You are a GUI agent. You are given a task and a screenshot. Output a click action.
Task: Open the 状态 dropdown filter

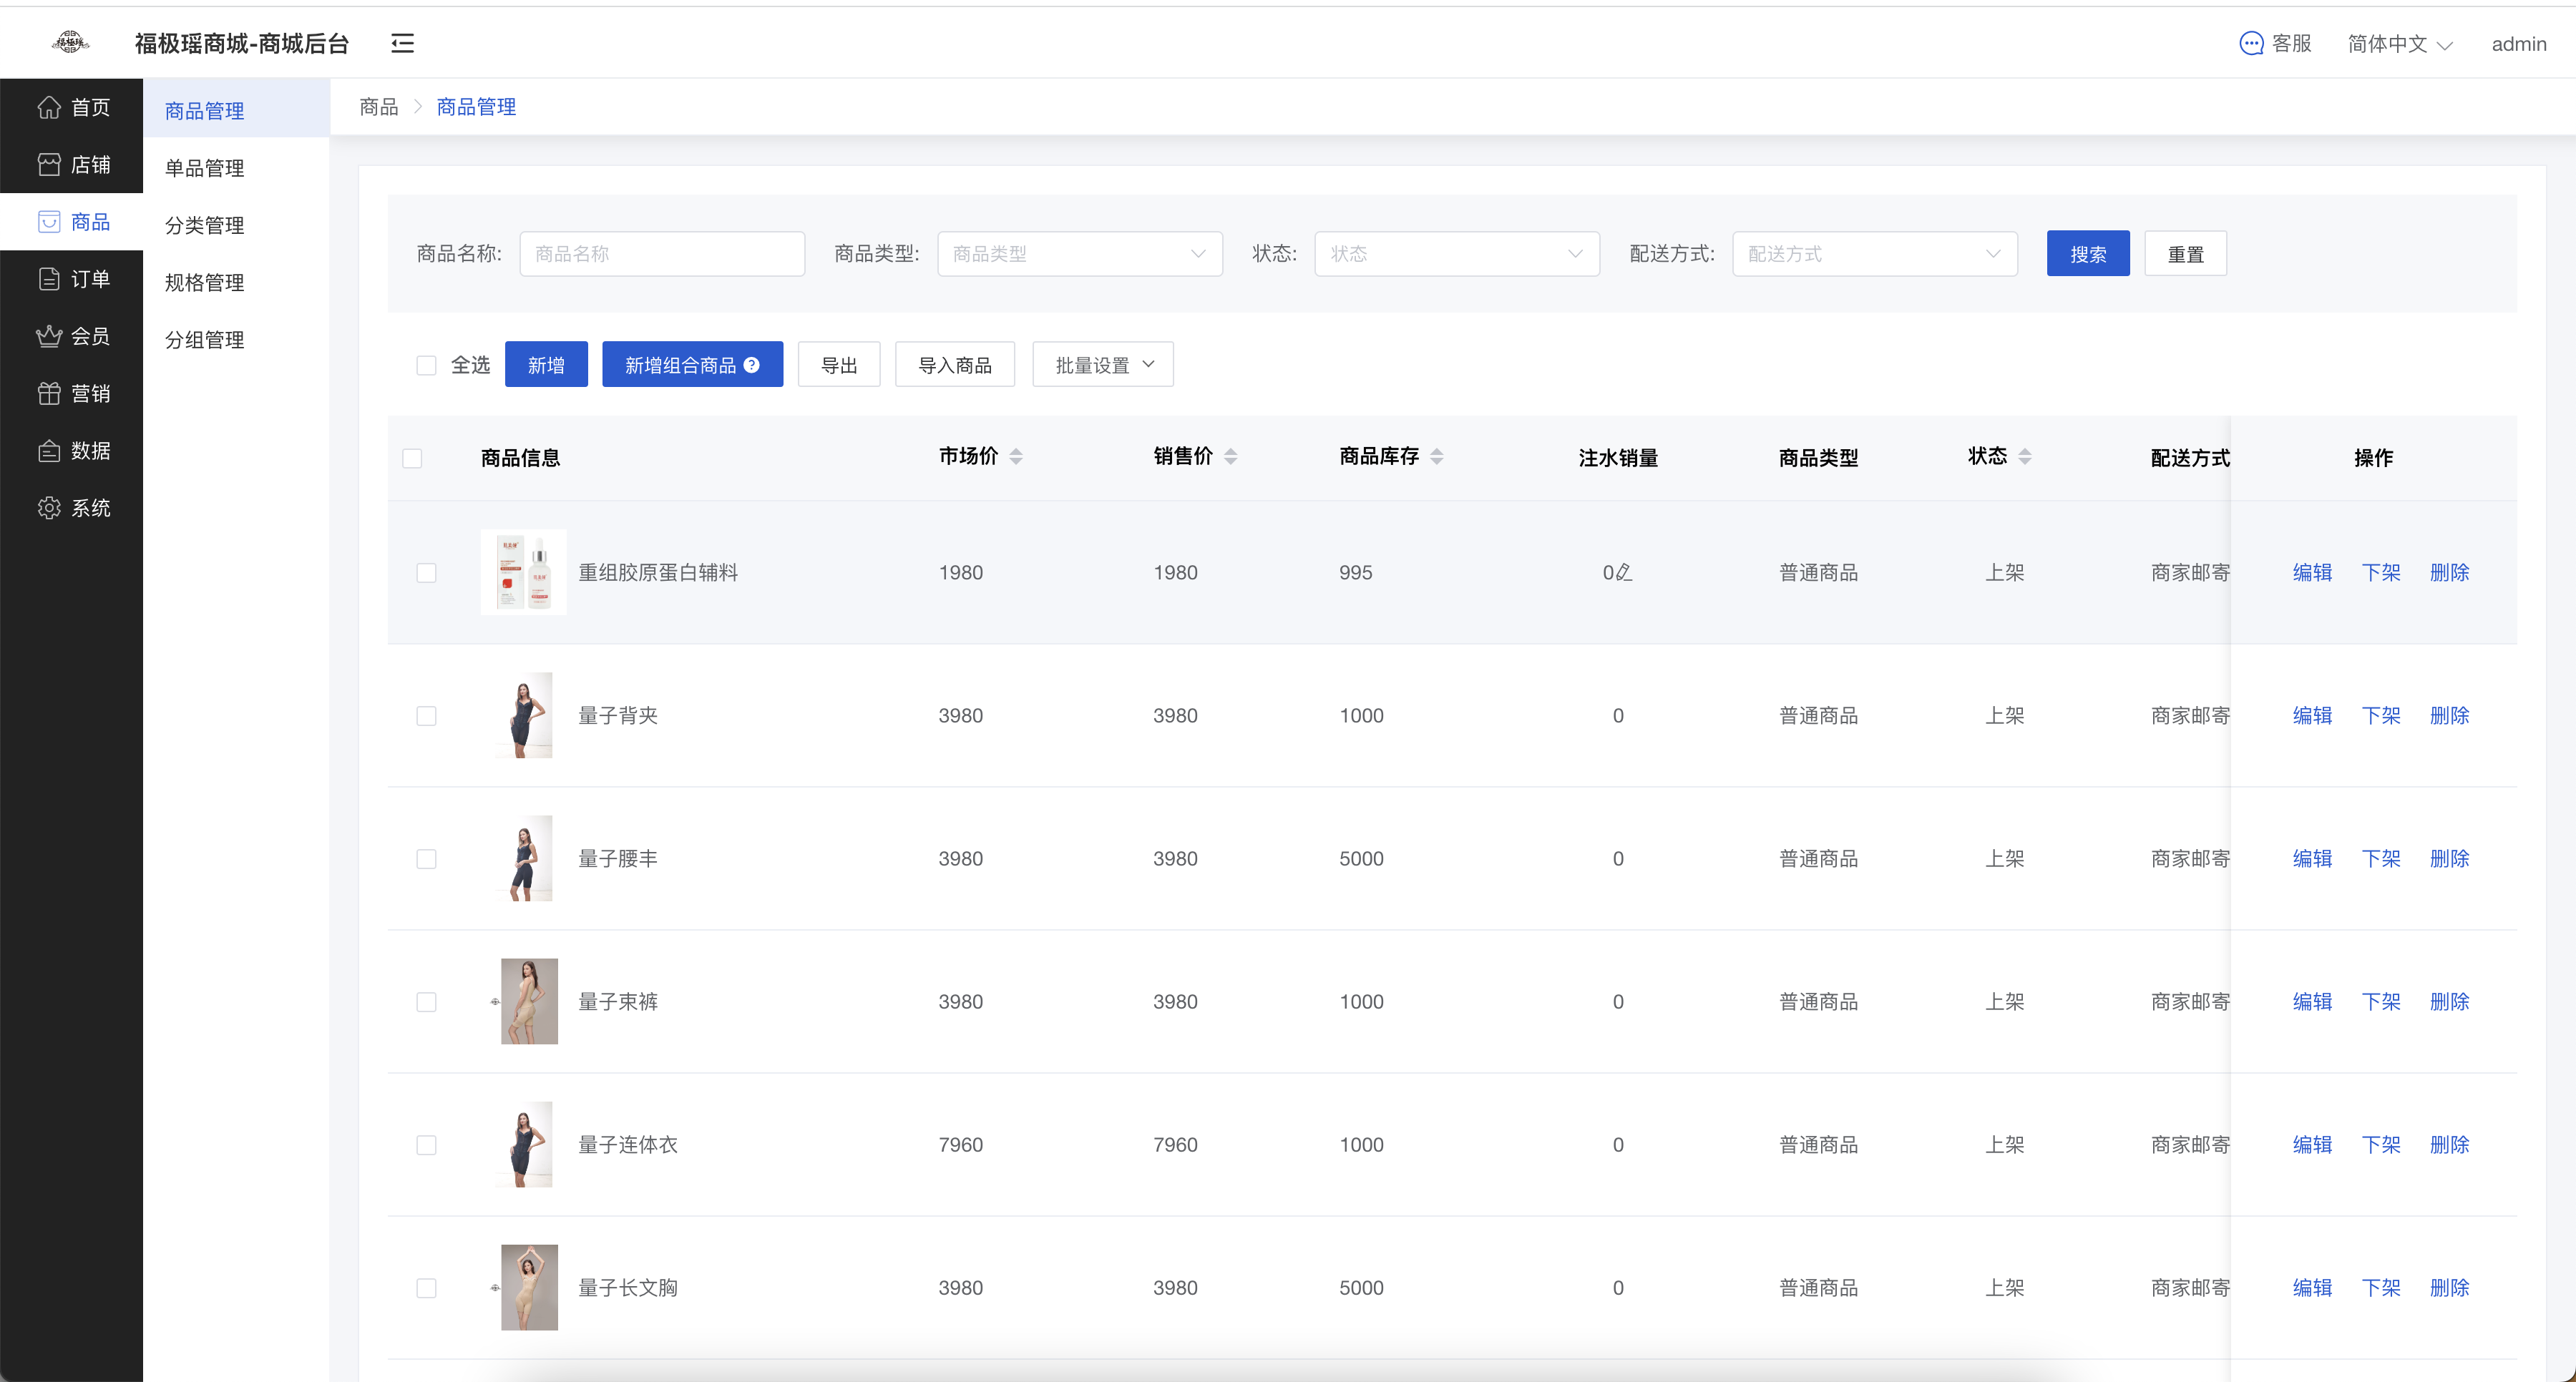click(1457, 254)
